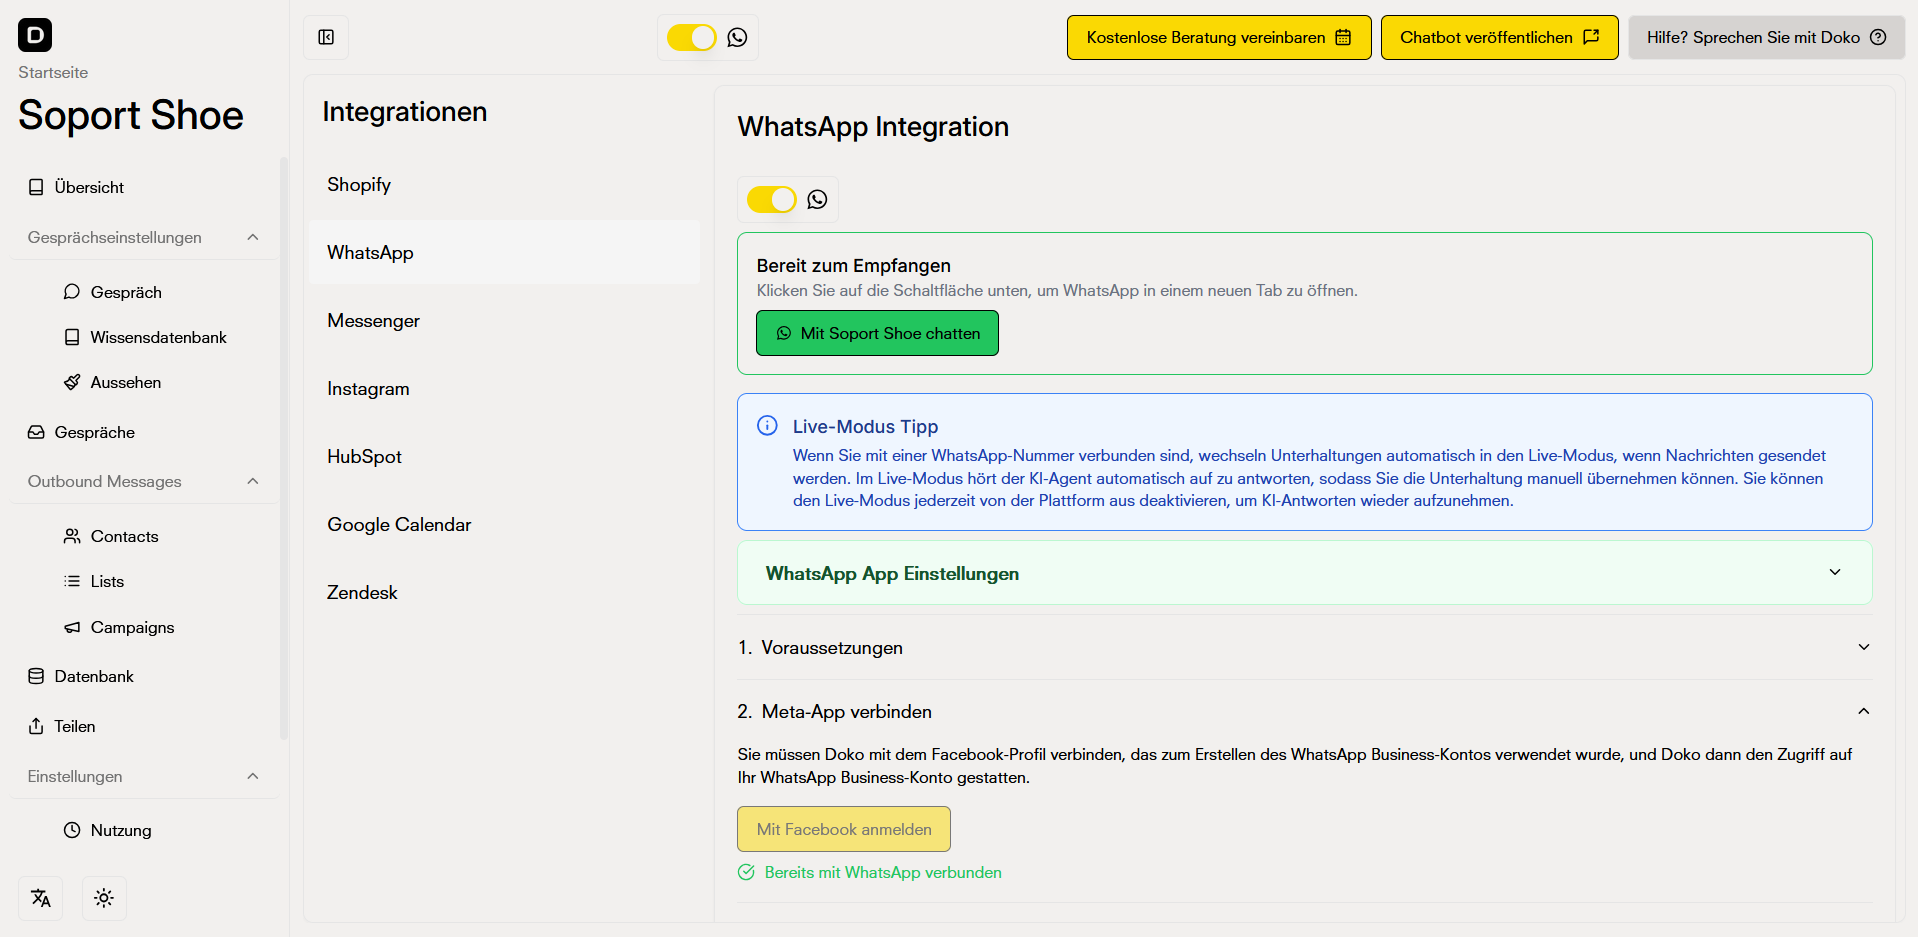Click the Live-Modus info icon
Screen dimensions: 1918x937
[x=767, y=425]
